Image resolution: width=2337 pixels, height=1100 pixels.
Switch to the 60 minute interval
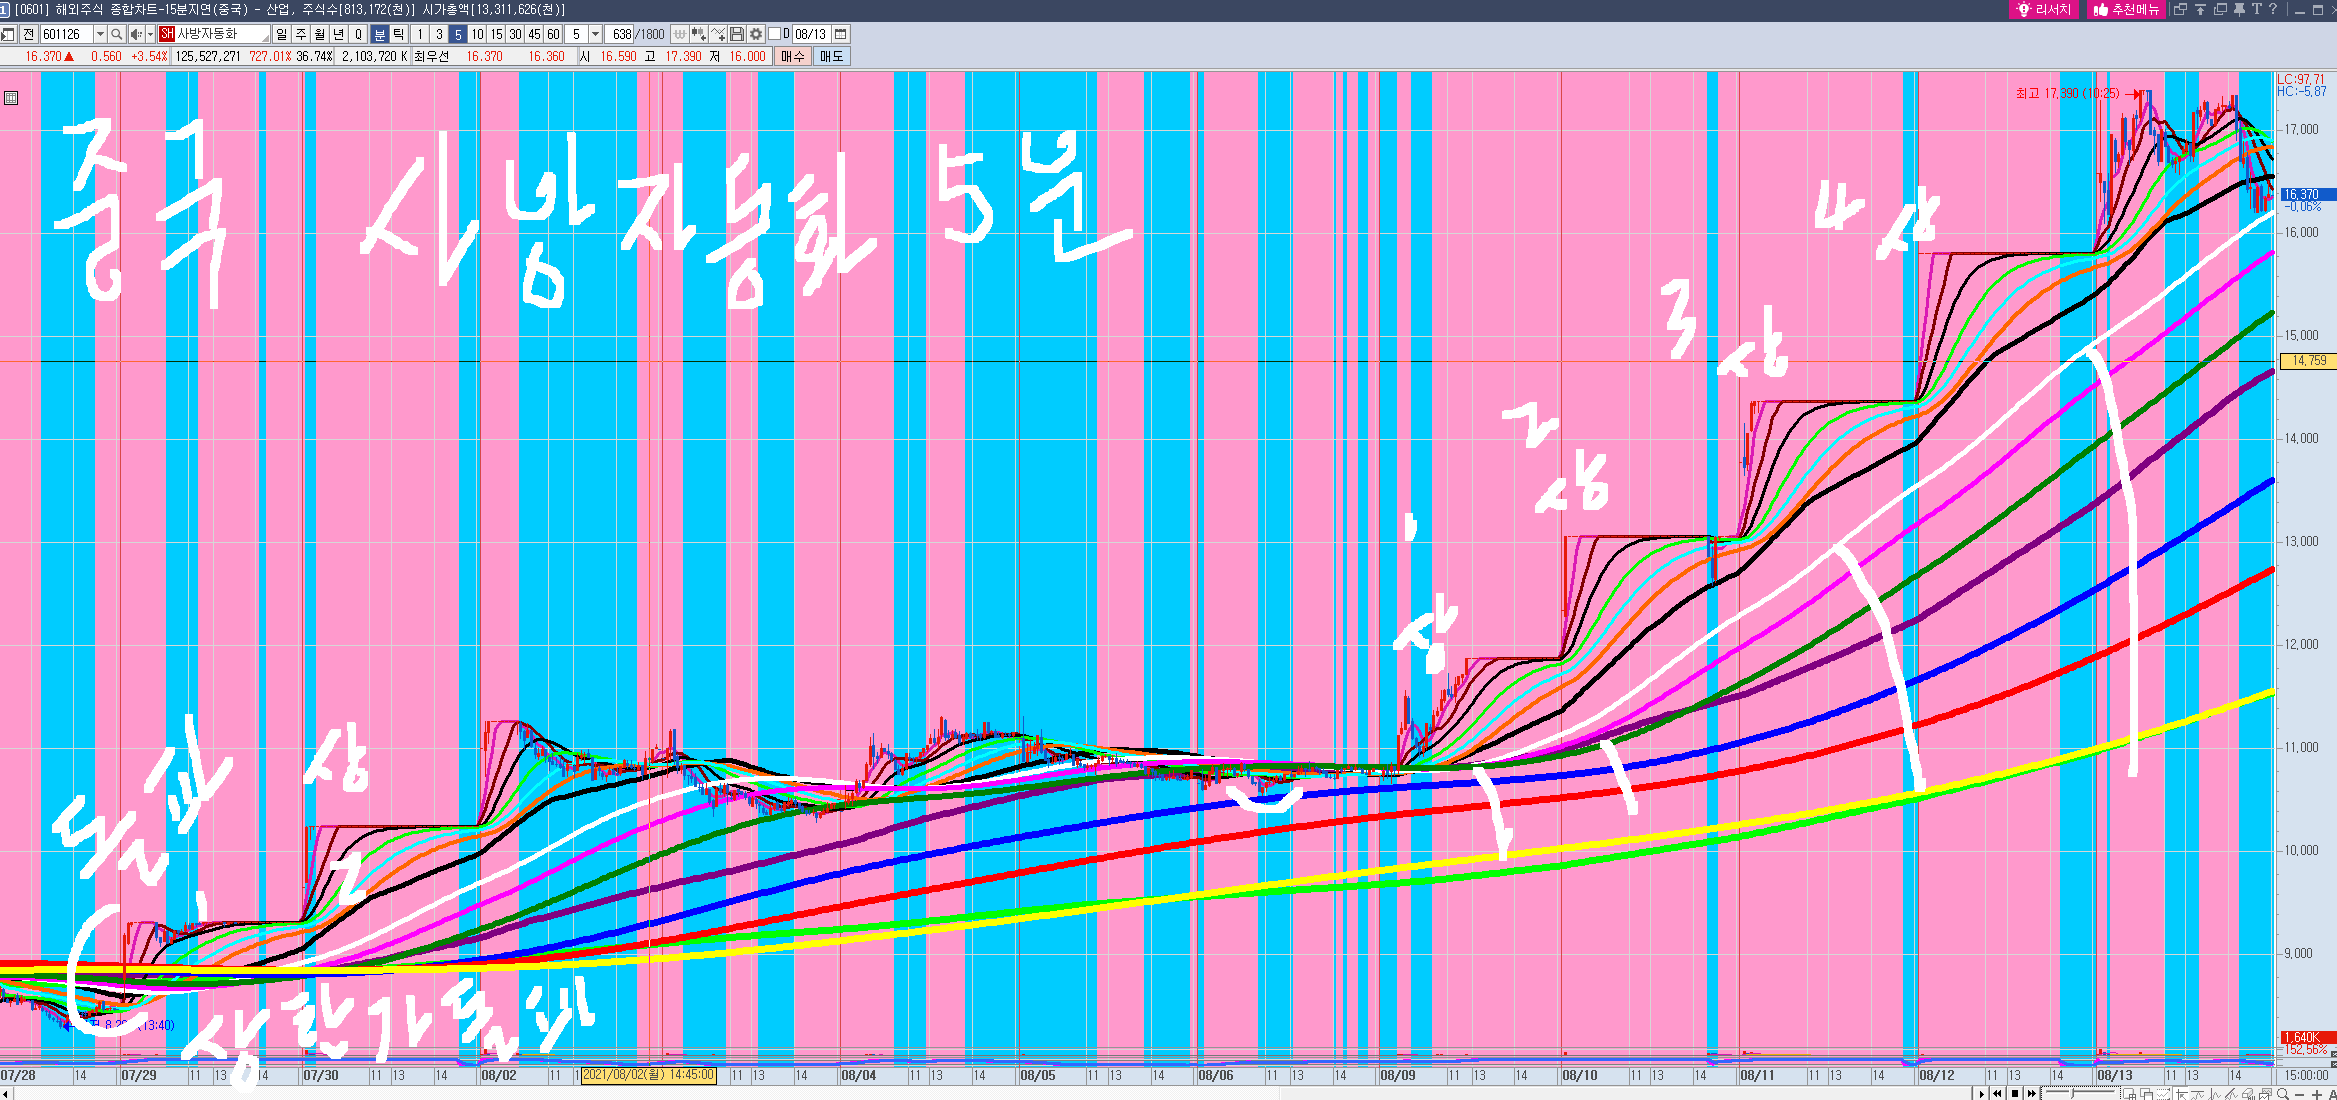553,34
